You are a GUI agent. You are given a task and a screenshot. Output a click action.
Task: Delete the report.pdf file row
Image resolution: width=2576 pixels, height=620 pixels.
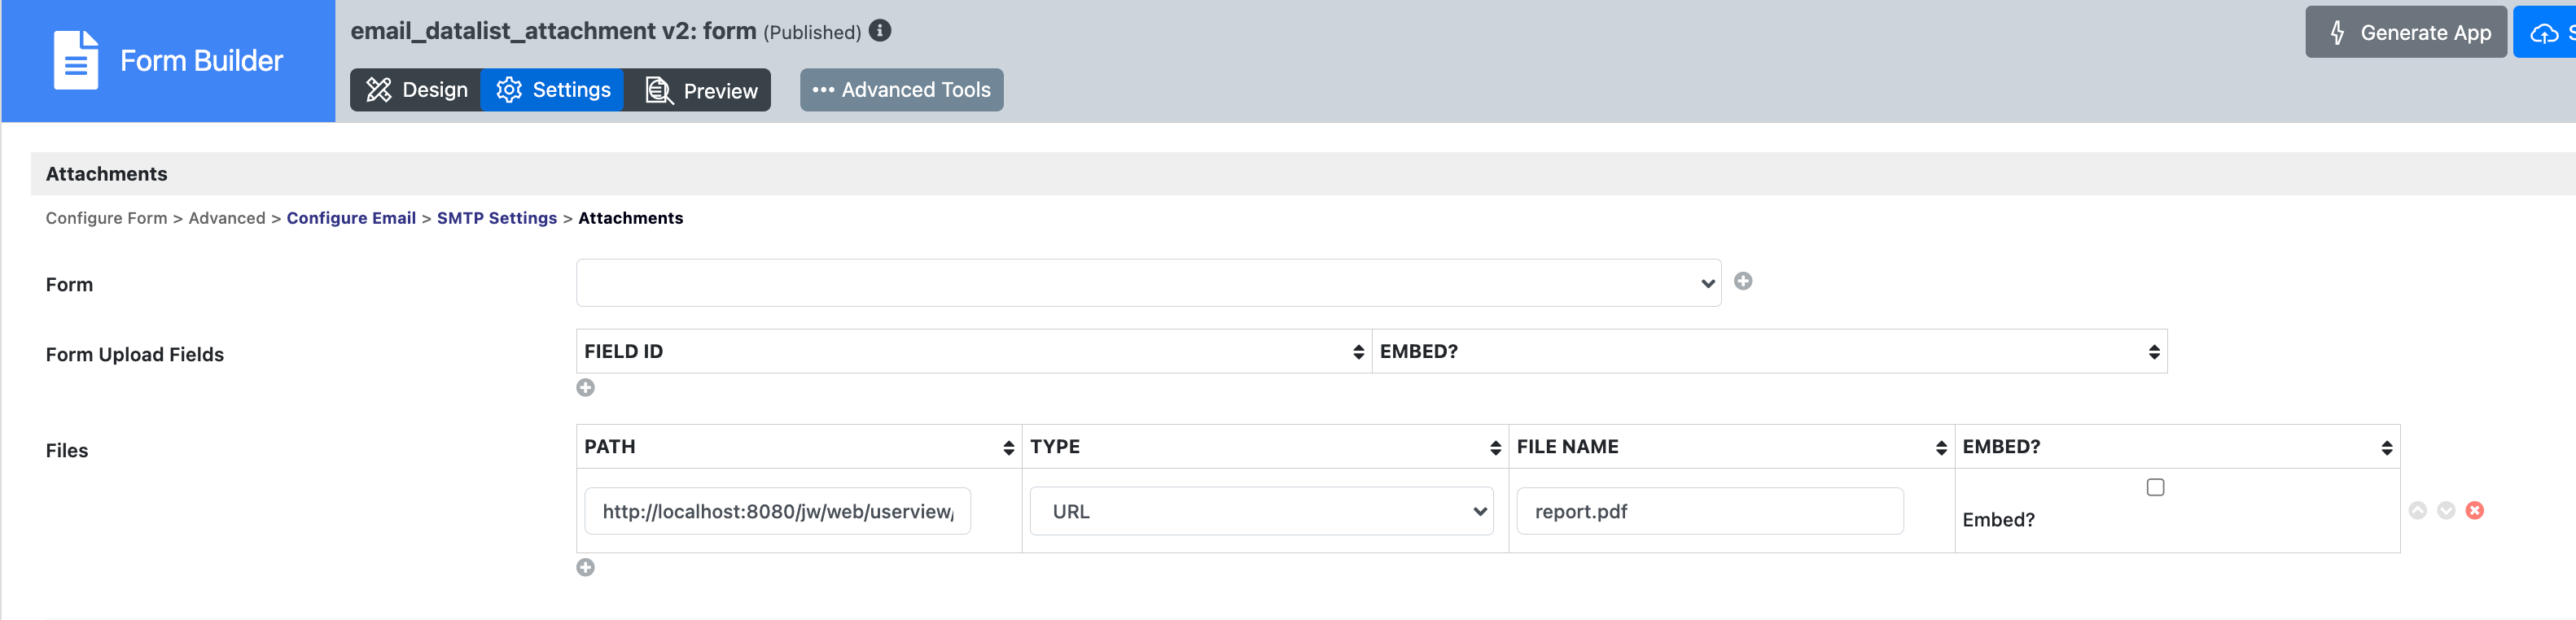pos(2475,511)
